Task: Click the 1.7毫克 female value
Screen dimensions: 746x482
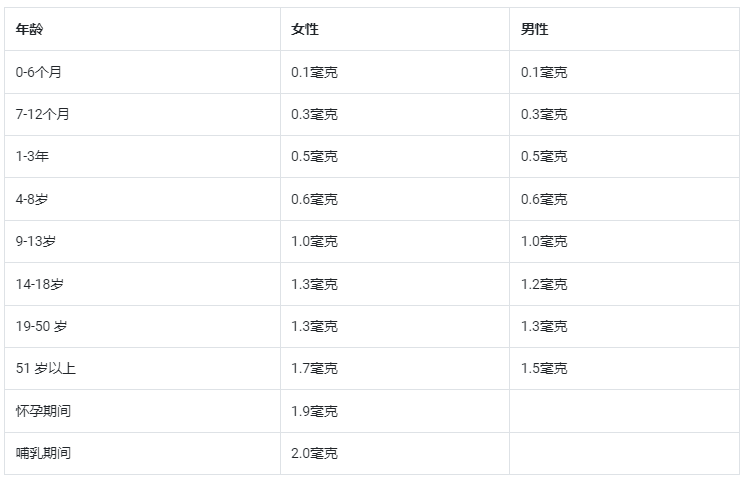Action: tap(314, 368)
